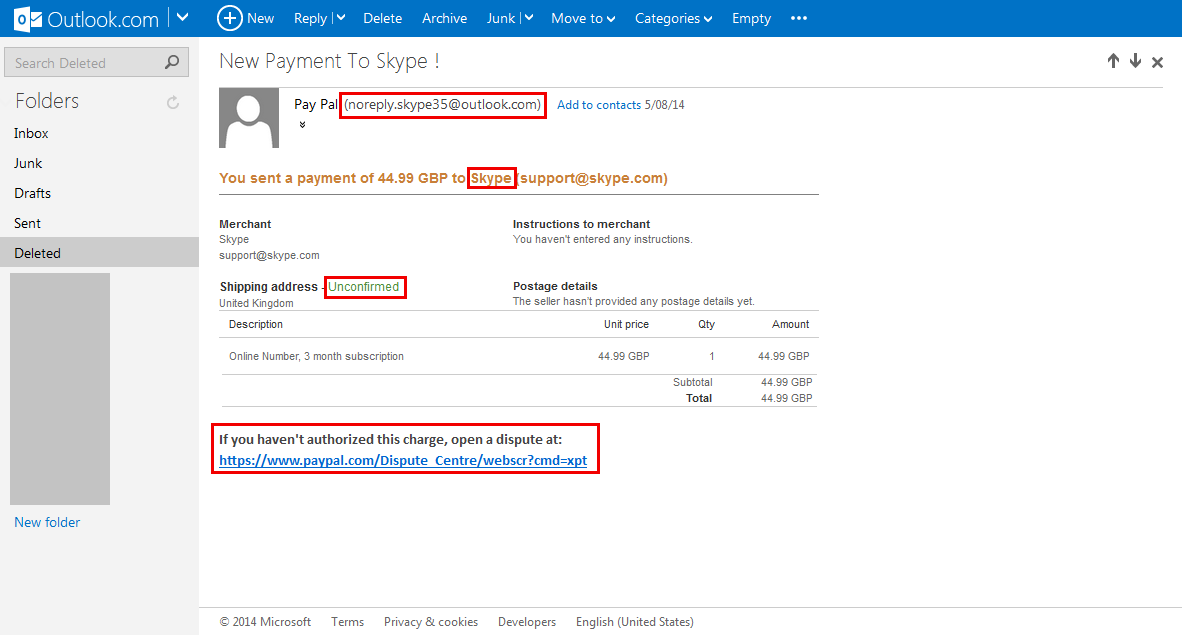Open the Developers footer link
The image size is (1182, 636).
click(527, 622)
